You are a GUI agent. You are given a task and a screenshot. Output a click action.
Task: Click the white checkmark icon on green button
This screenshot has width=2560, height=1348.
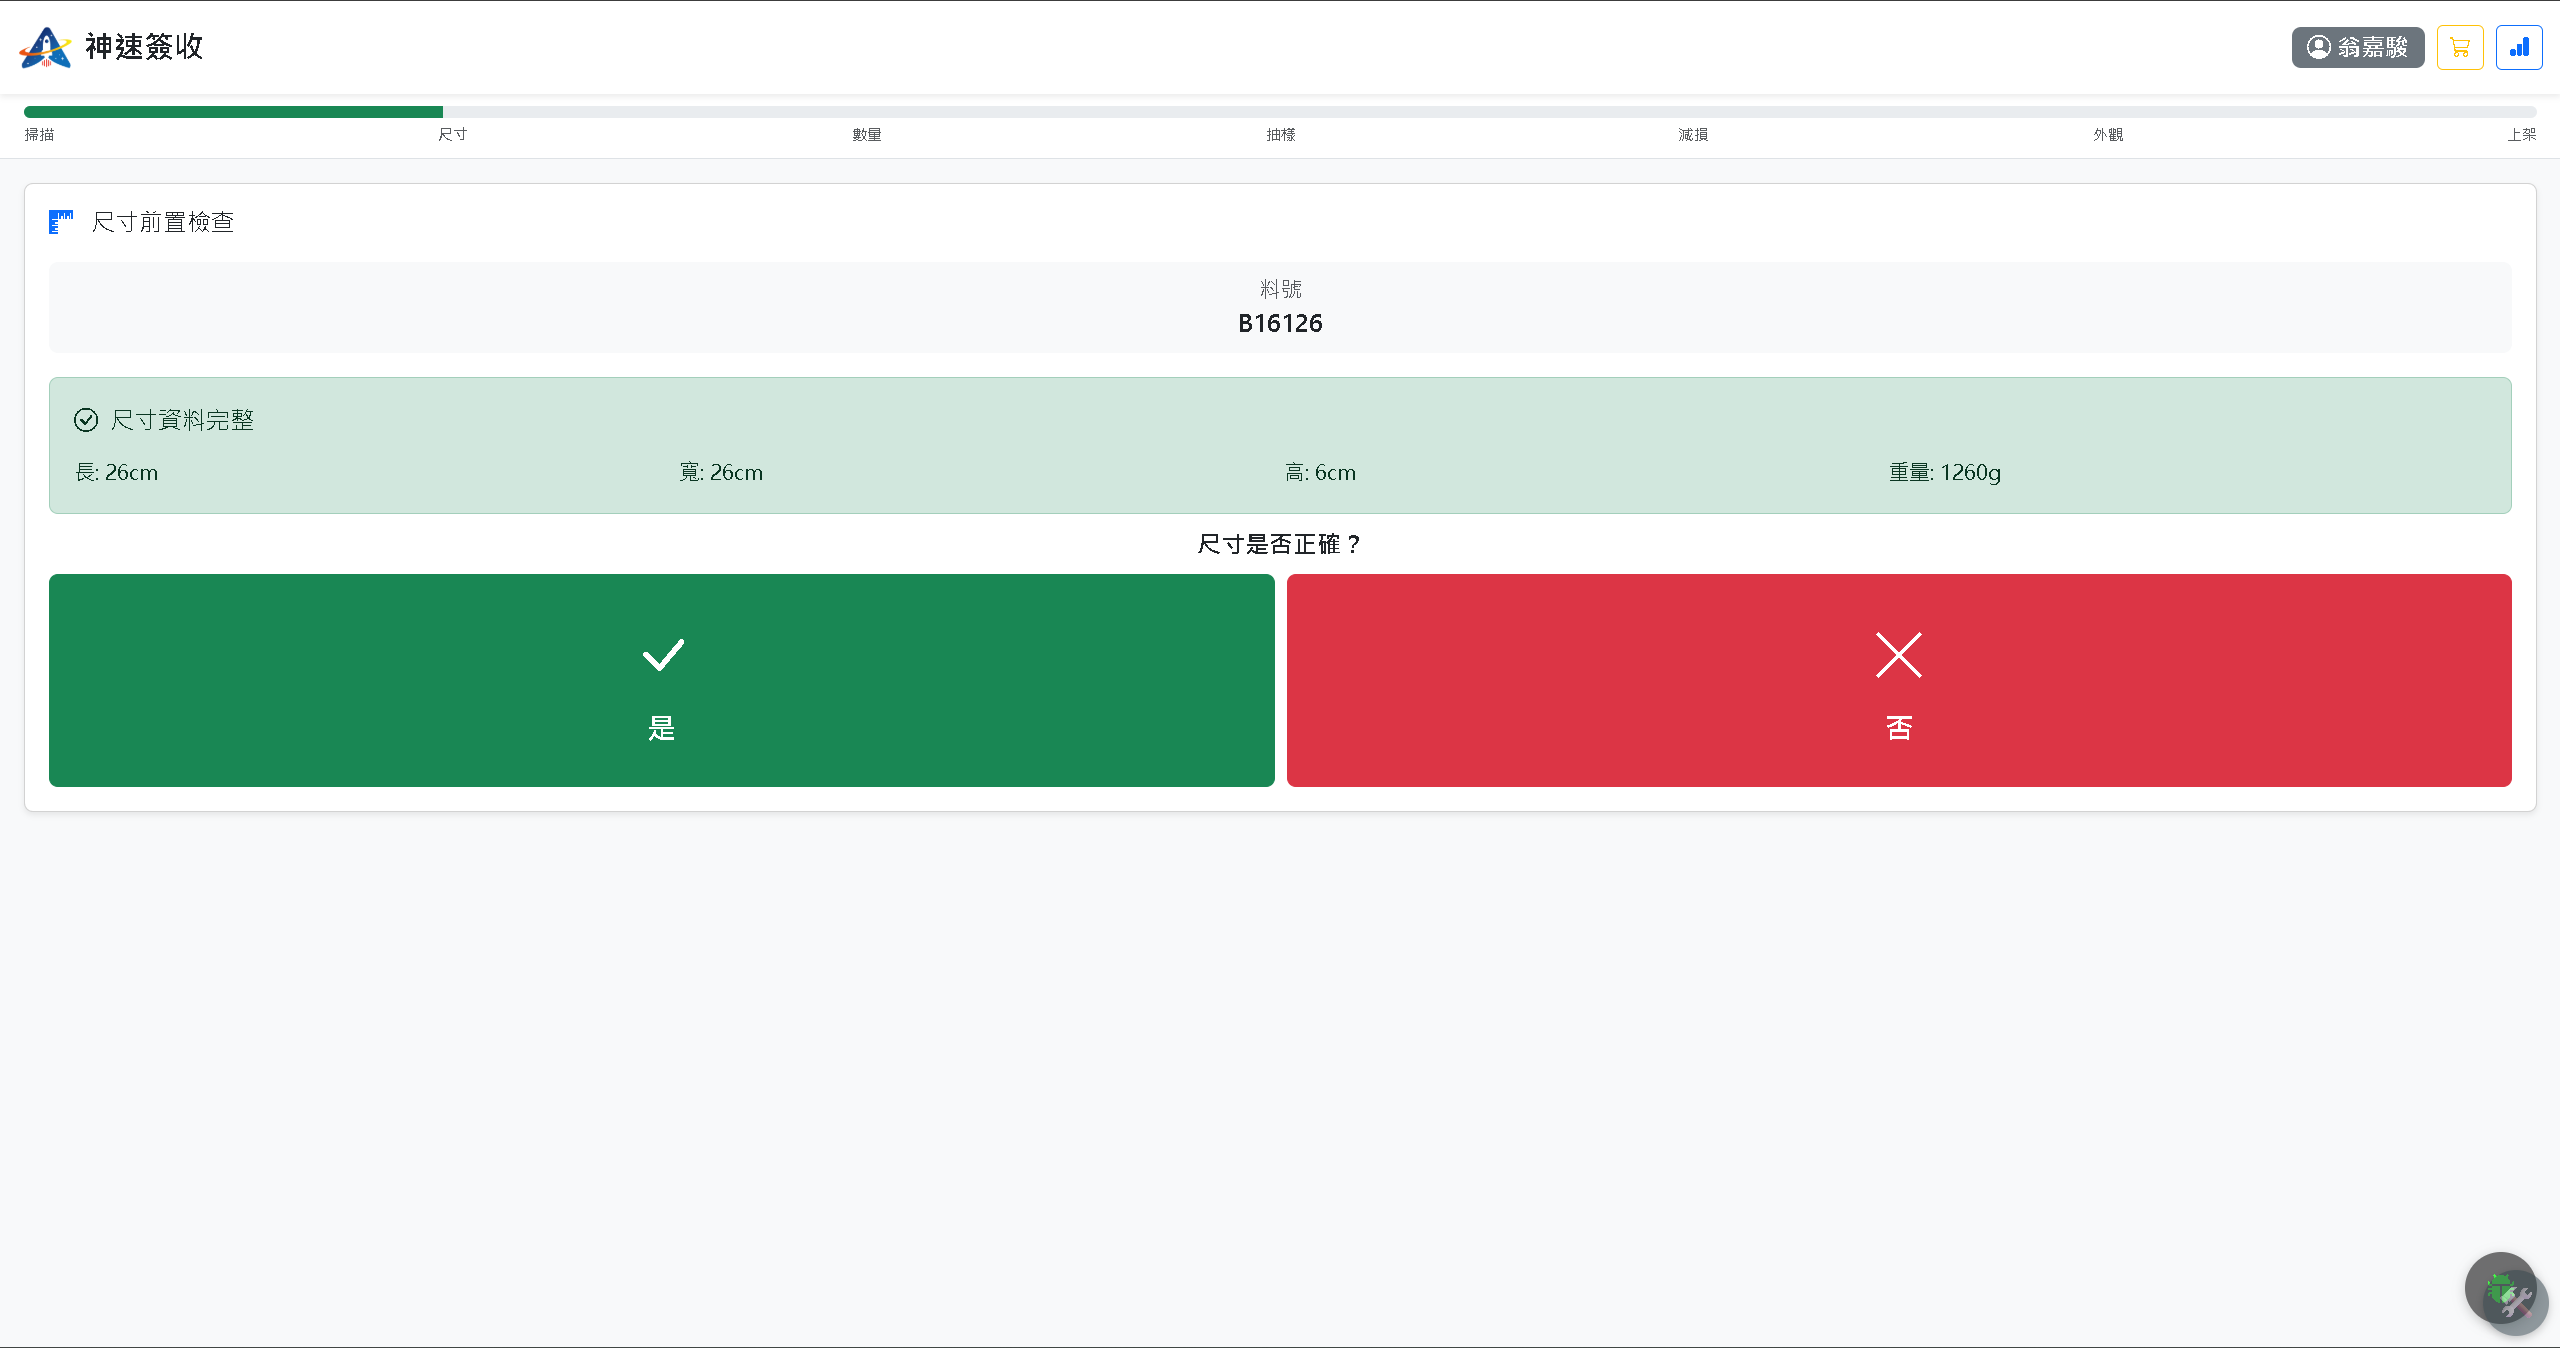(662, 655)
